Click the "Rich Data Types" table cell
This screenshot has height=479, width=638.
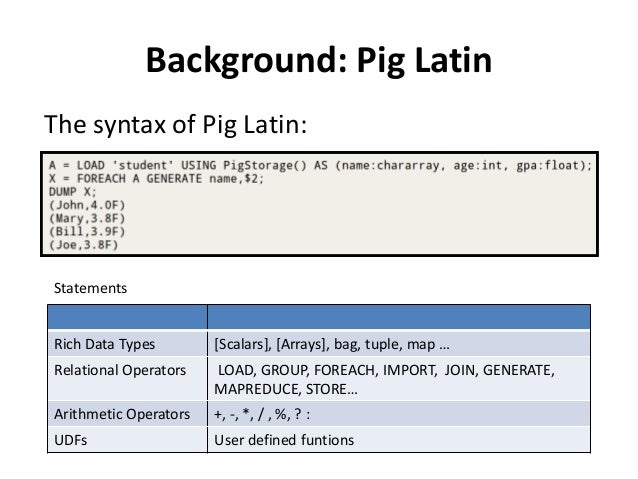point(127,344)
